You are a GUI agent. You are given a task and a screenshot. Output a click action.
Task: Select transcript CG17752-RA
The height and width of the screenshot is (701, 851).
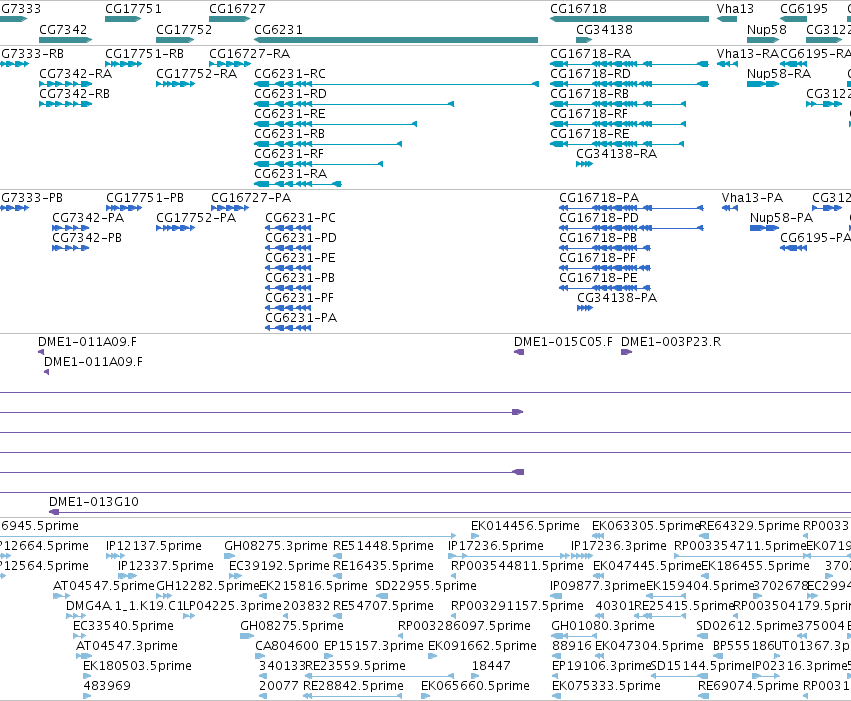coord(196,74)
